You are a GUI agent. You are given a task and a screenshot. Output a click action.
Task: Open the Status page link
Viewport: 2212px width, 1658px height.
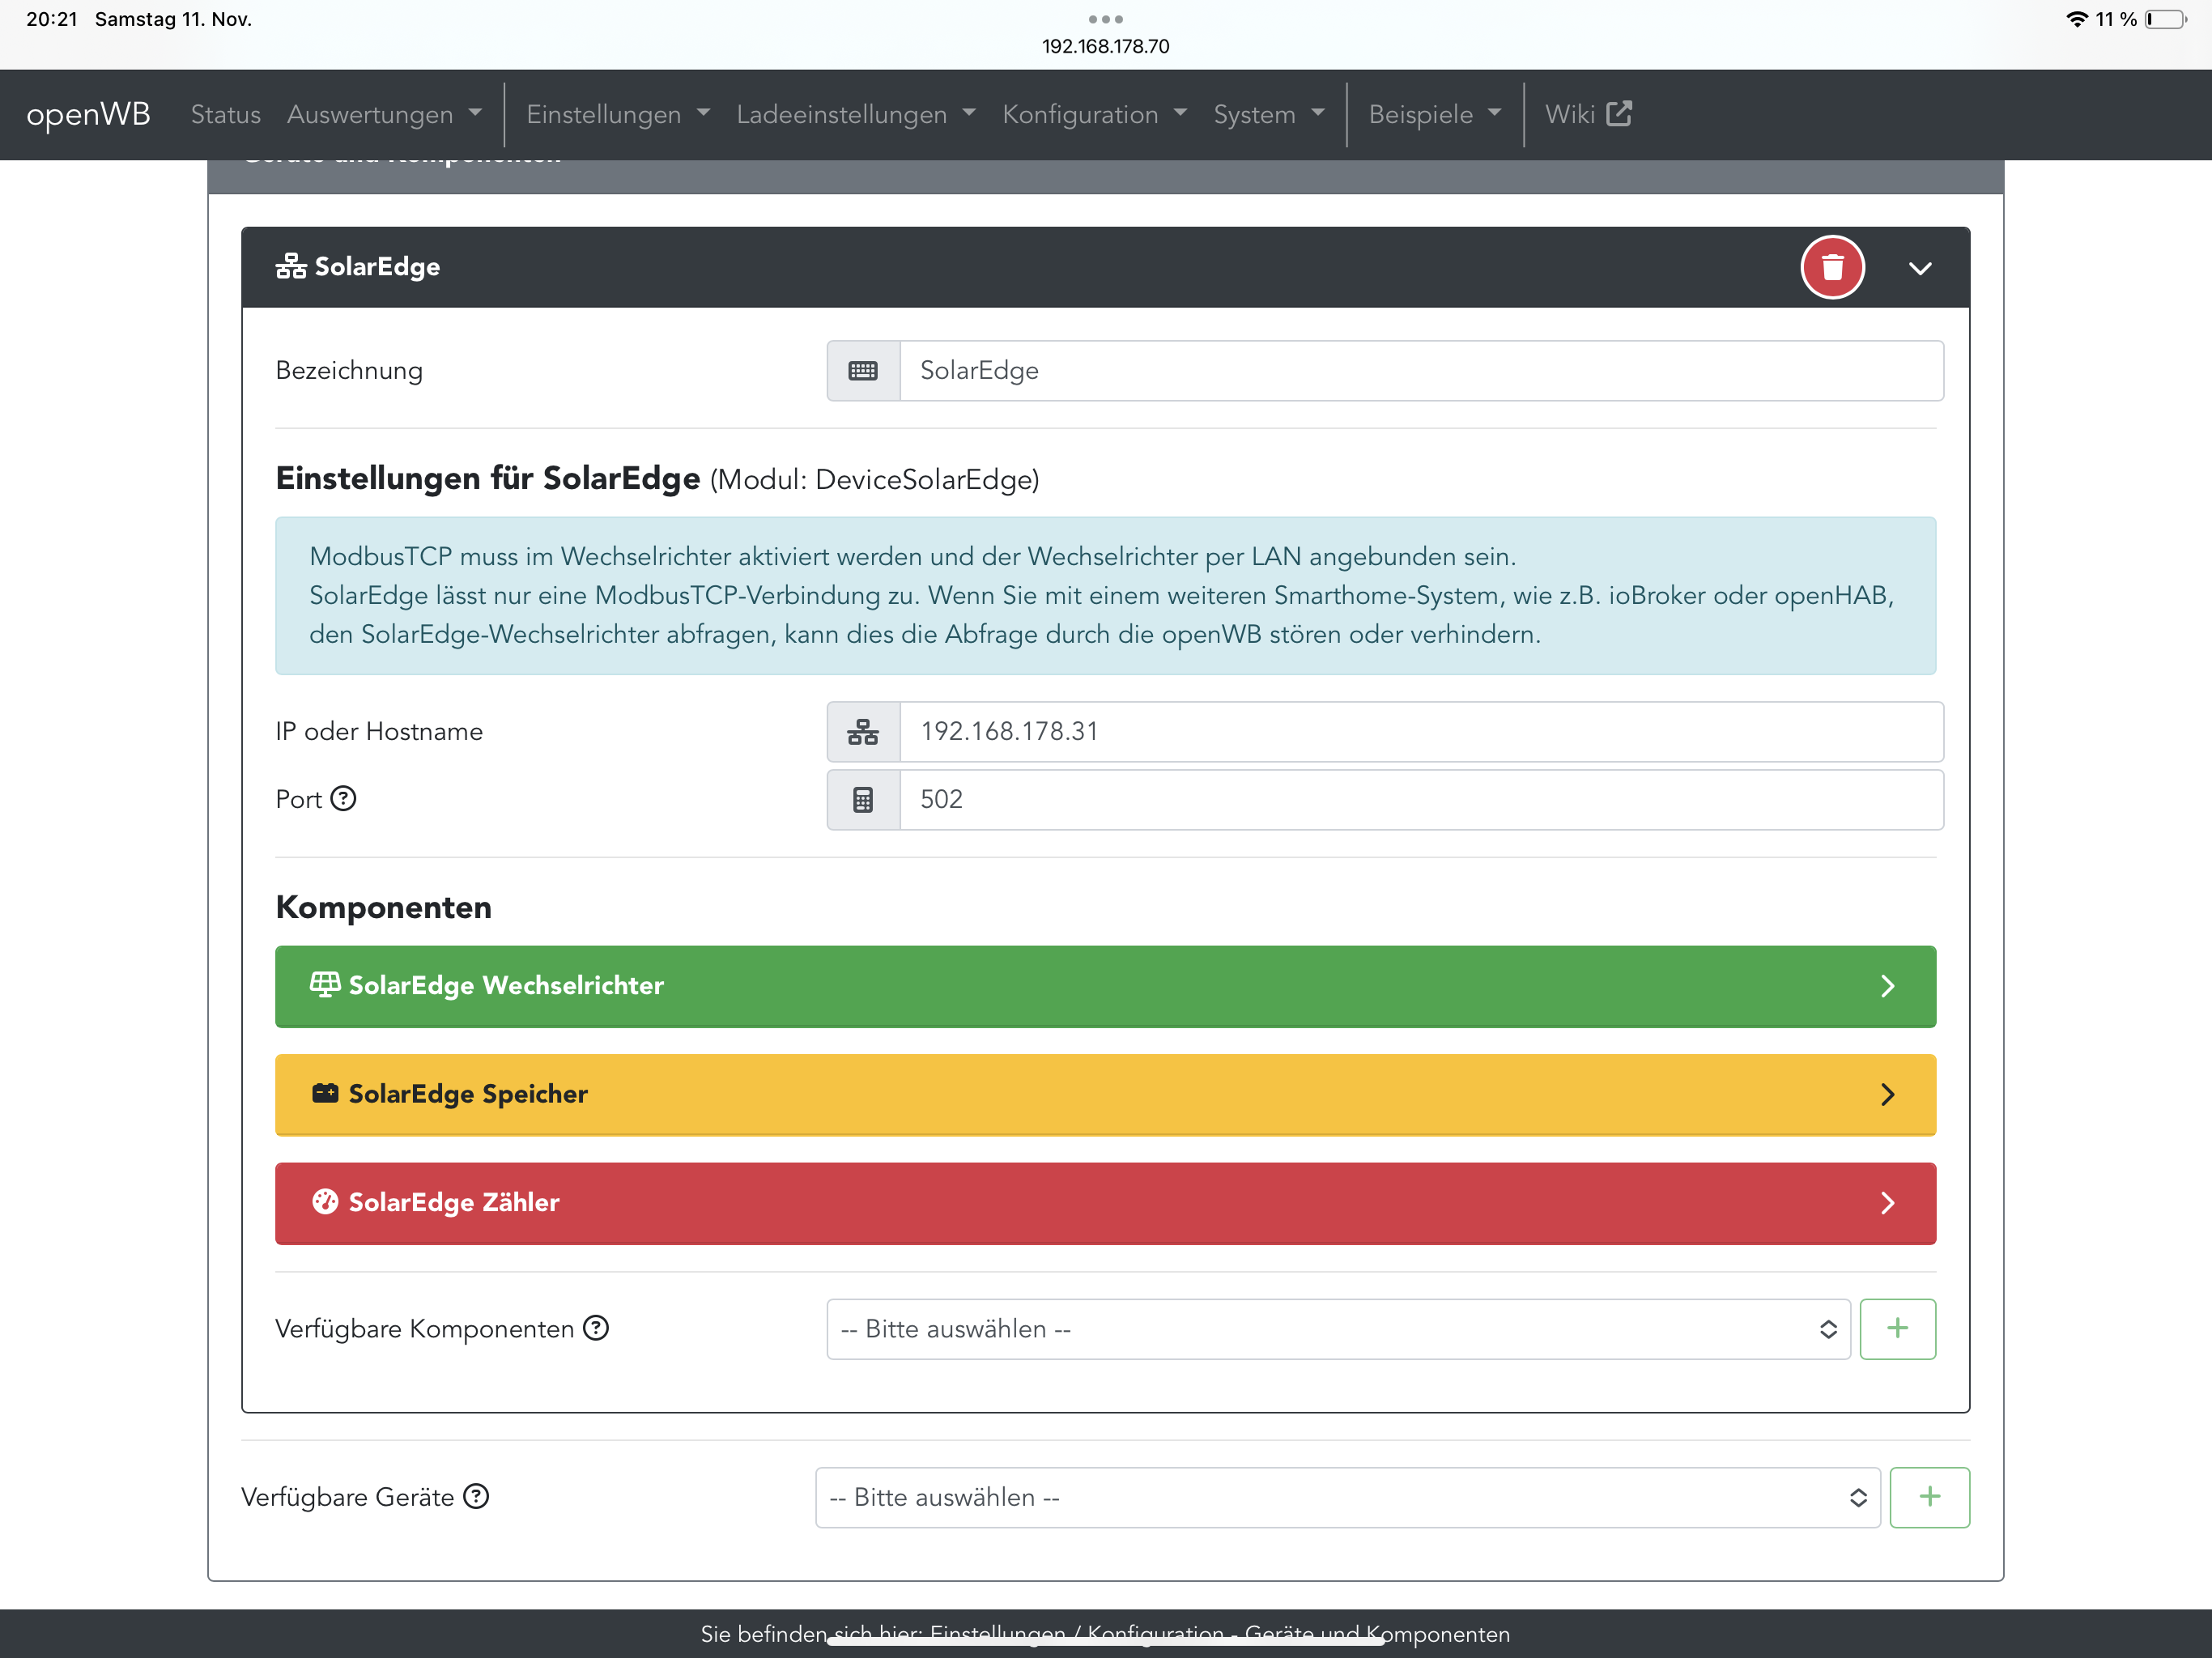point(225,115)
